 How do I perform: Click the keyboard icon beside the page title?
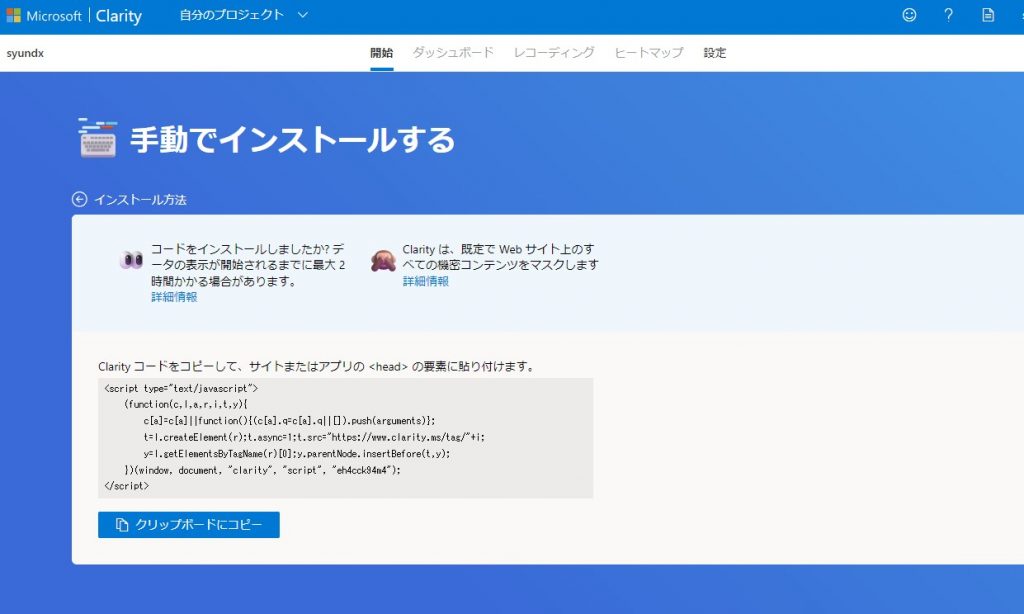(98, 138)
